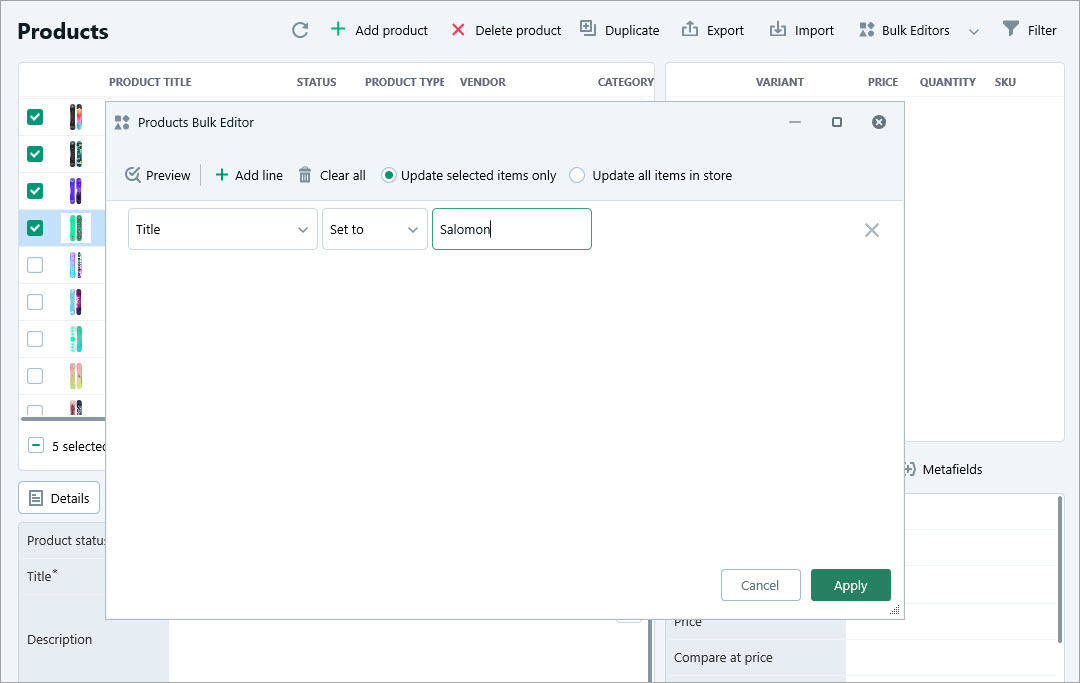Select 'Update all items in store' radio

coord(577,176)
